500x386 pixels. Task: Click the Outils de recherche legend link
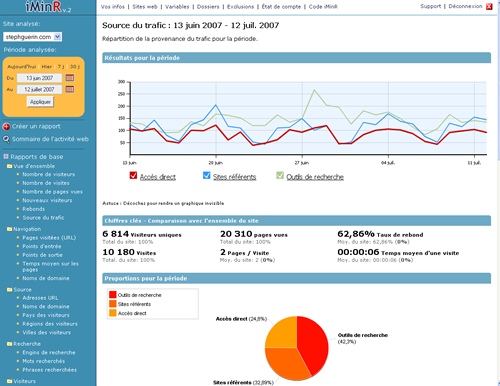click(315, 177)
